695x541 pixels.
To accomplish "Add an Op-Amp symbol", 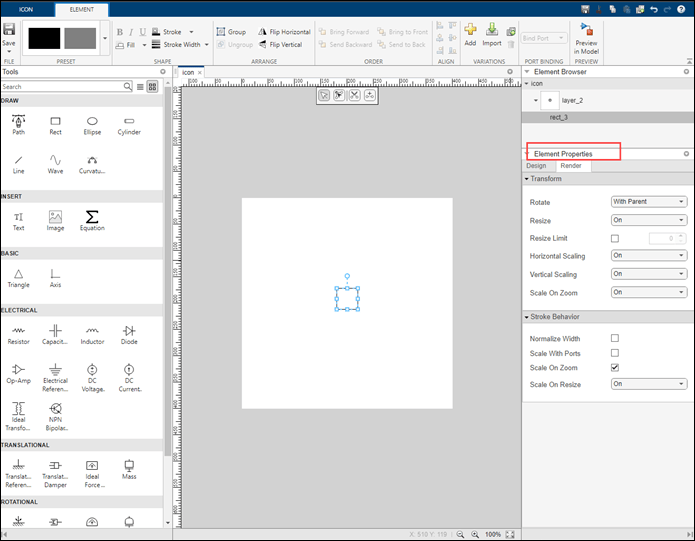I will (x=18, y=374).
